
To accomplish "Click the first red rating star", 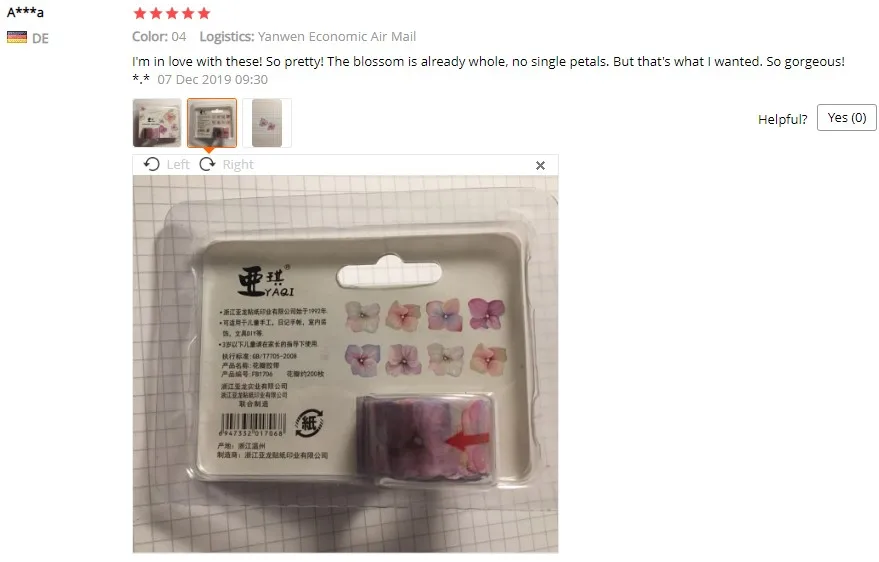I will pyautogui.click(x=140, y=13).
